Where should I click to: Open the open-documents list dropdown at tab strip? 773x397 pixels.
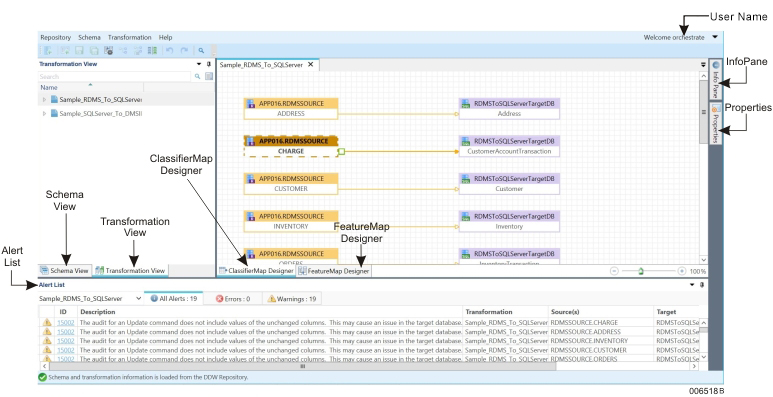coord(703,65)
